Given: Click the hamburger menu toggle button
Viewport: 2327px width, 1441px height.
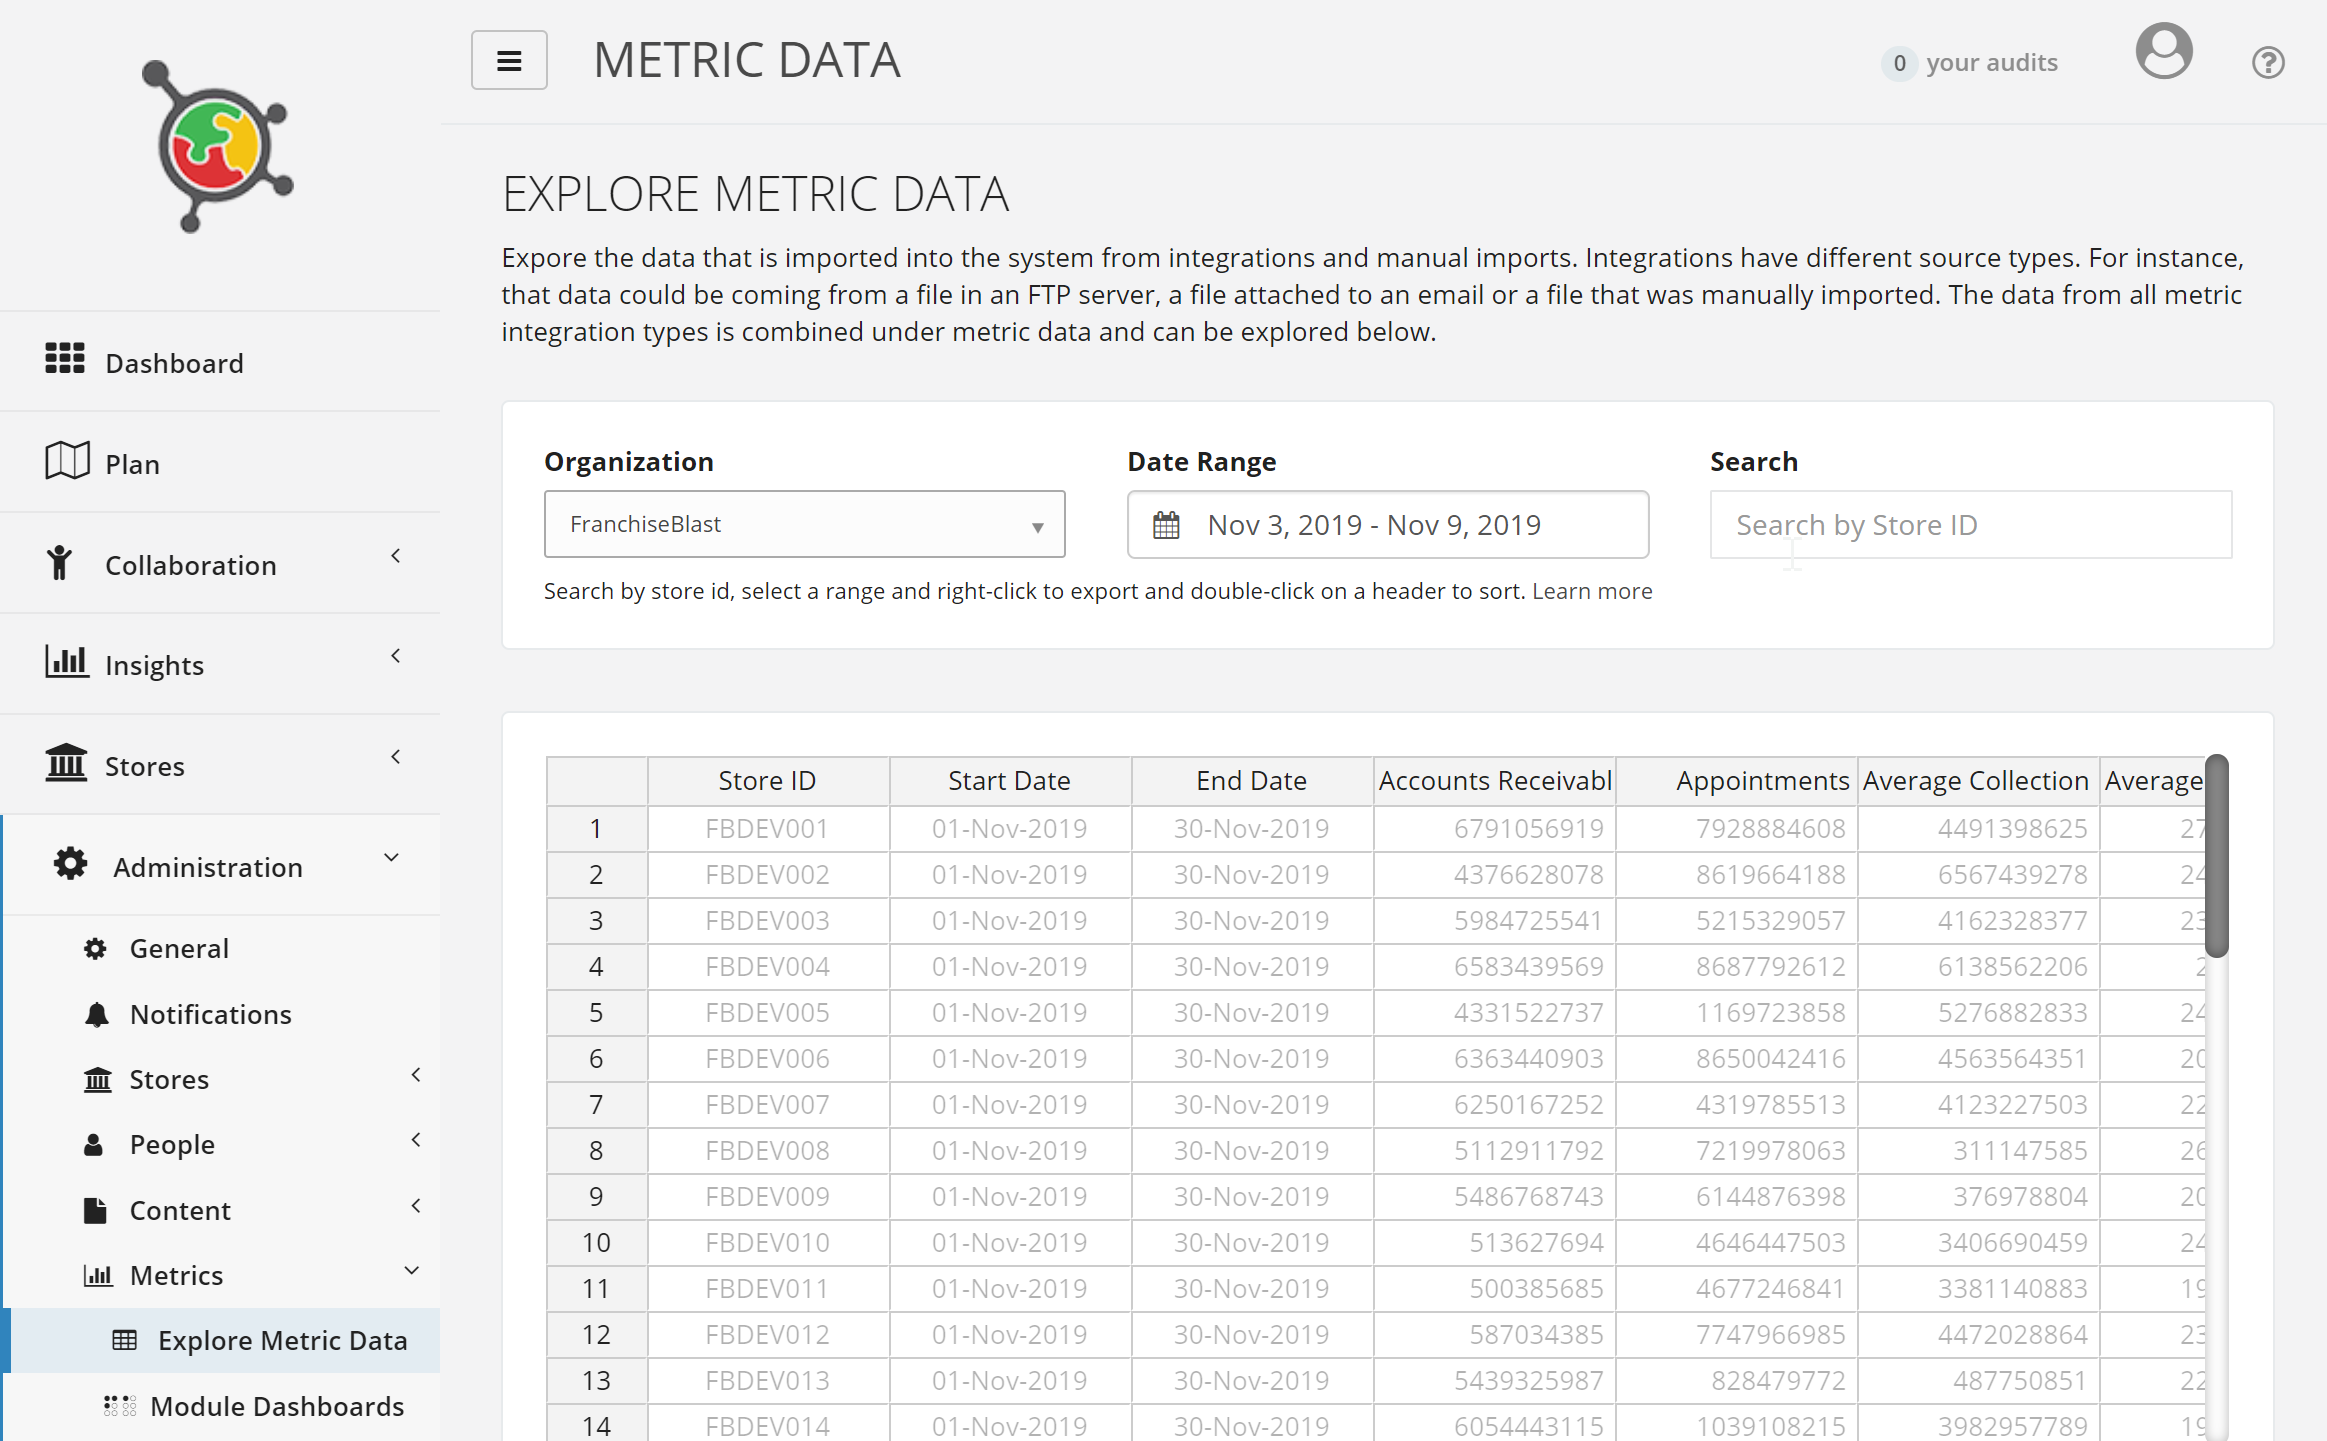Looking at the screenshot, I should (x=509, y=61).
